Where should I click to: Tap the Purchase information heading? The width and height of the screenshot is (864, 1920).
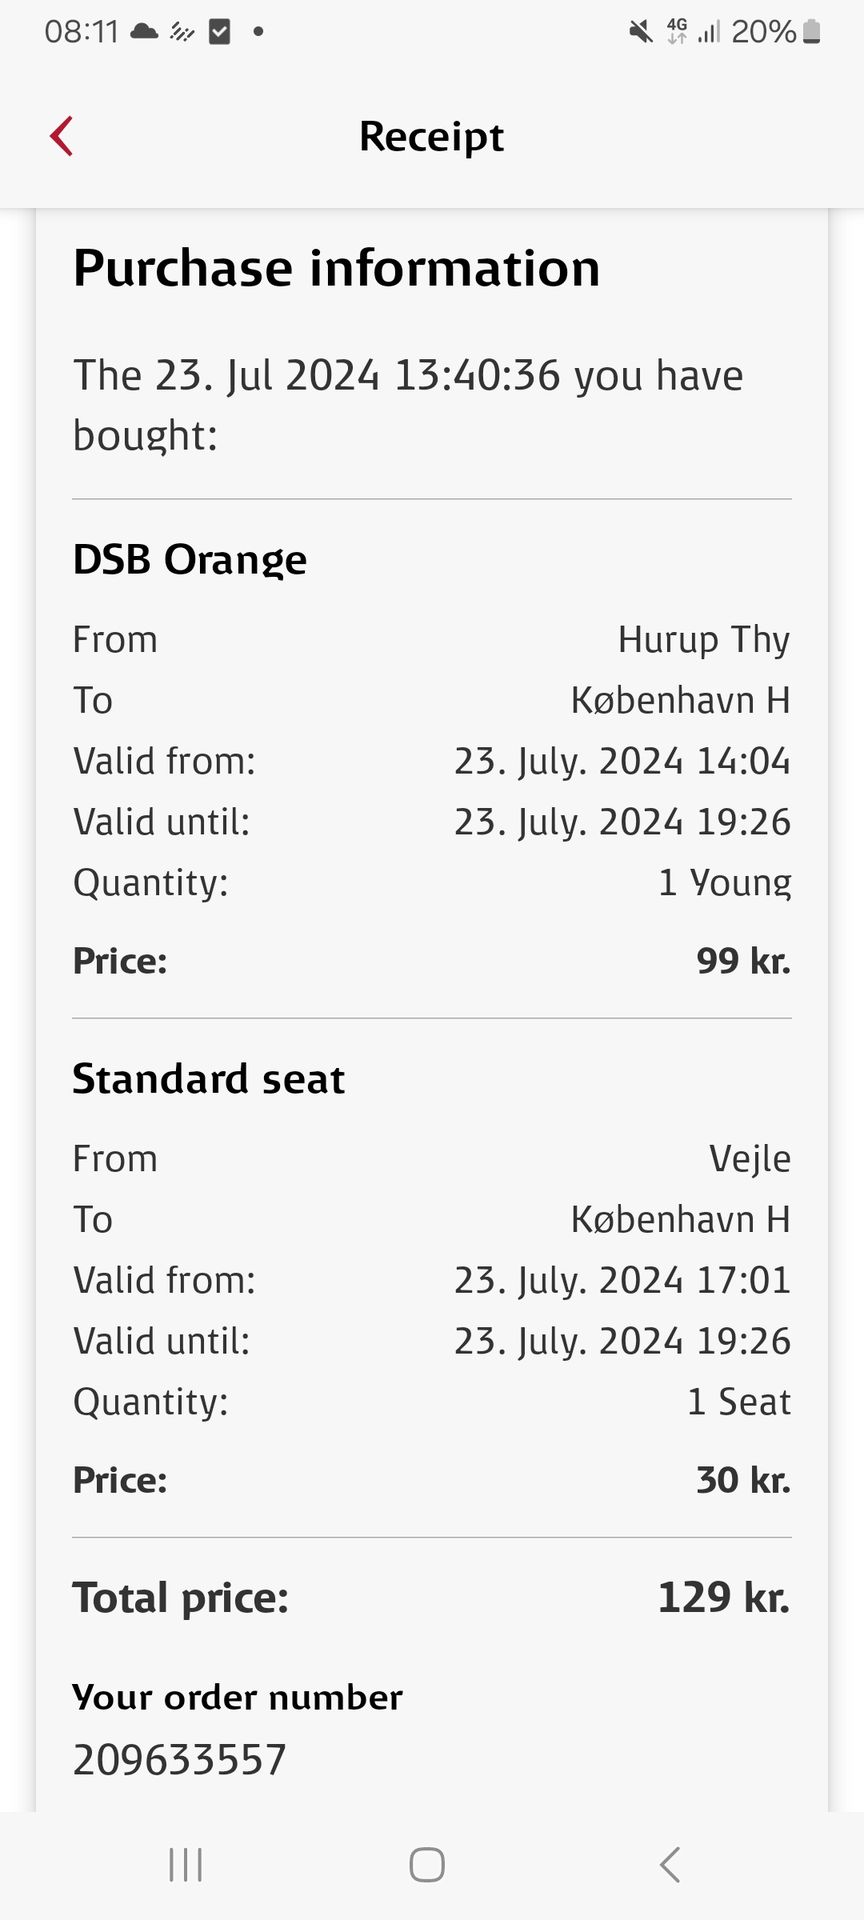[337, 268]
